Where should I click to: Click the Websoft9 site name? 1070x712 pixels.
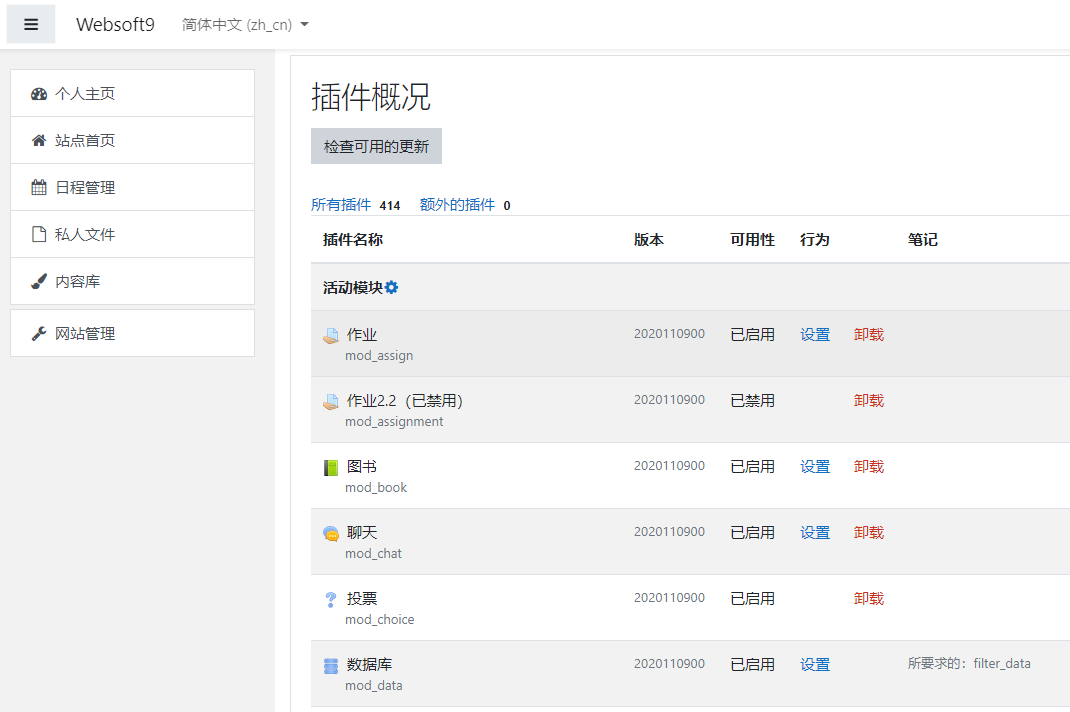coord(115,25)
